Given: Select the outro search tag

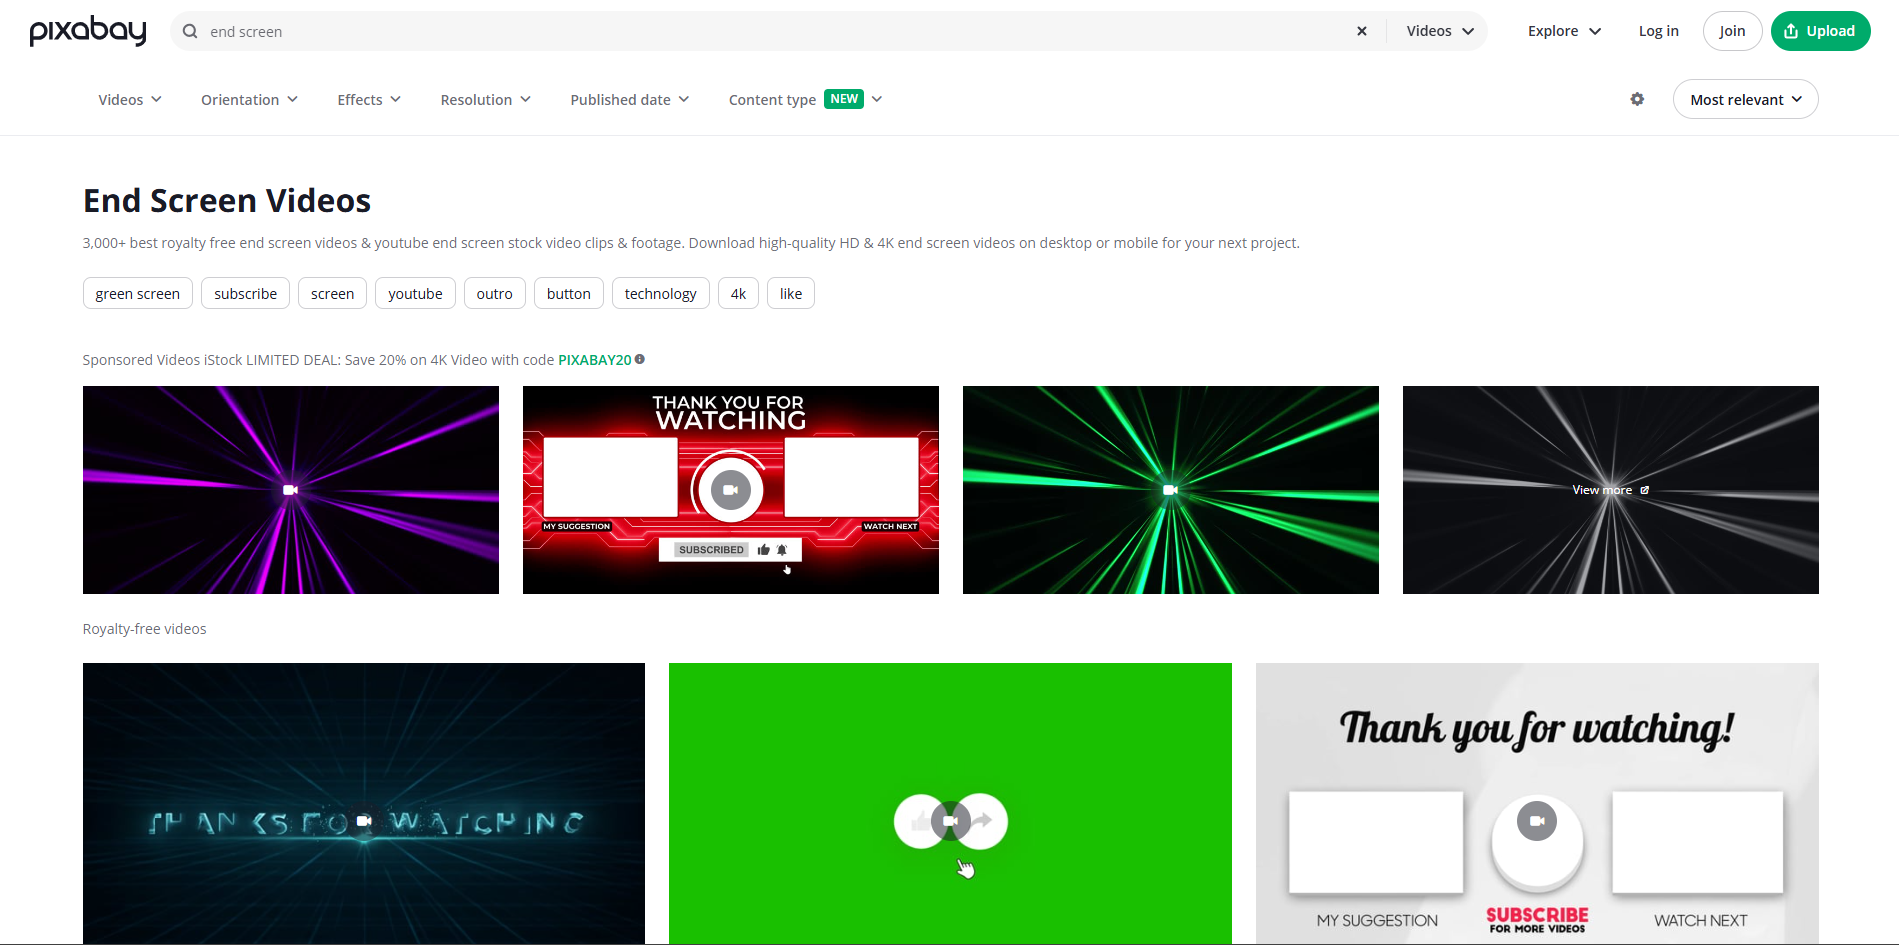Looking at the screenshot, I should 494,293.
